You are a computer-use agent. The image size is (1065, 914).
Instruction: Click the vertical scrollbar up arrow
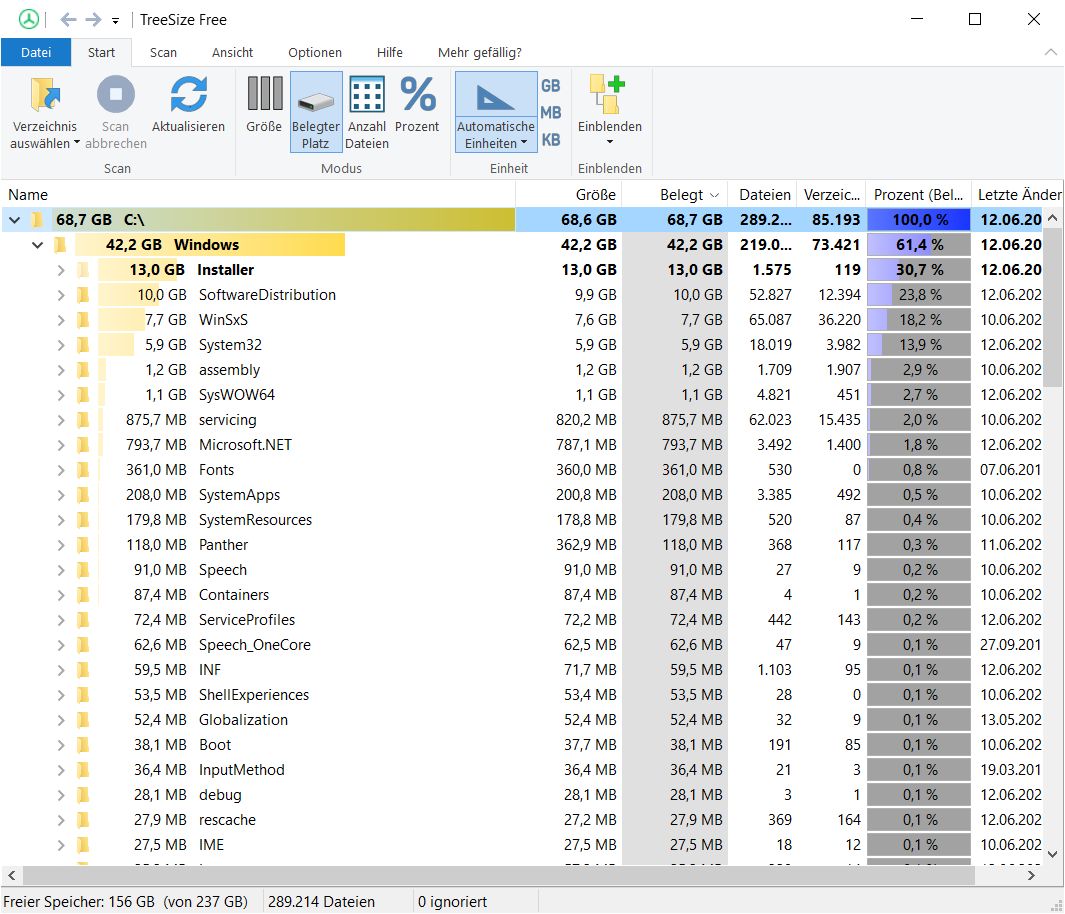point(1053,218)
